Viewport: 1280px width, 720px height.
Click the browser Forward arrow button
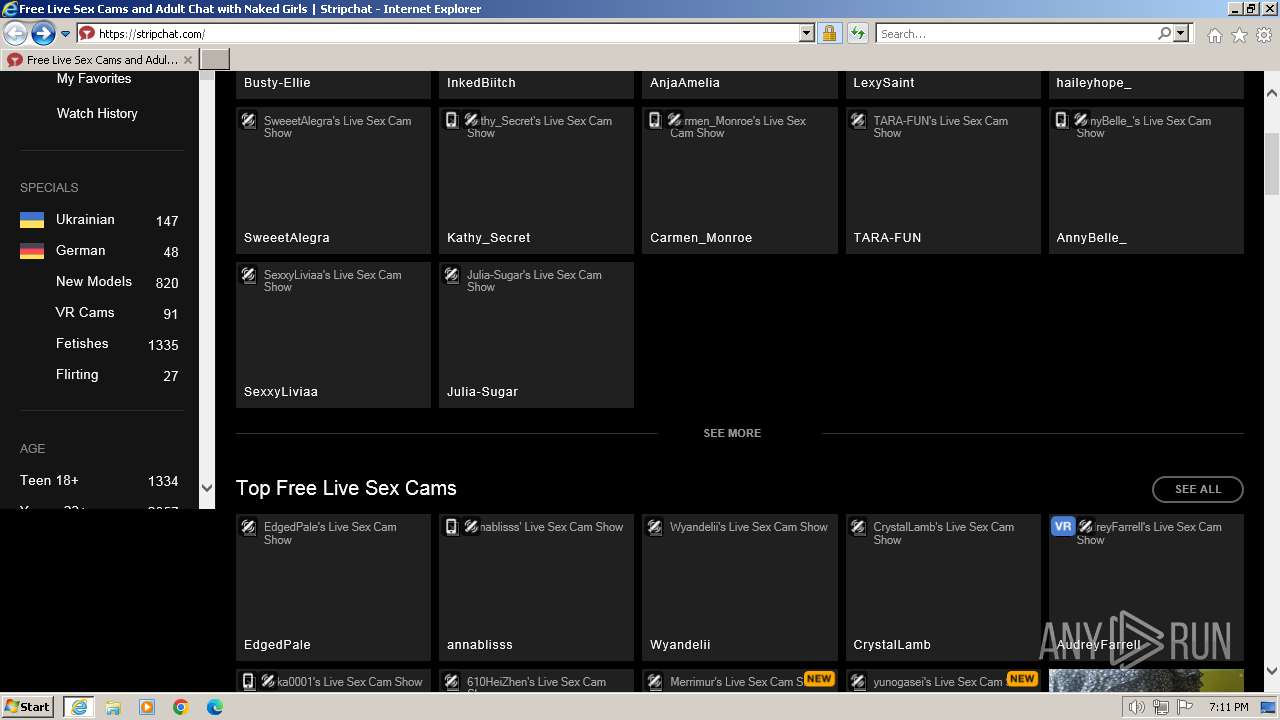pyautogui.click(x=42, y=34)
